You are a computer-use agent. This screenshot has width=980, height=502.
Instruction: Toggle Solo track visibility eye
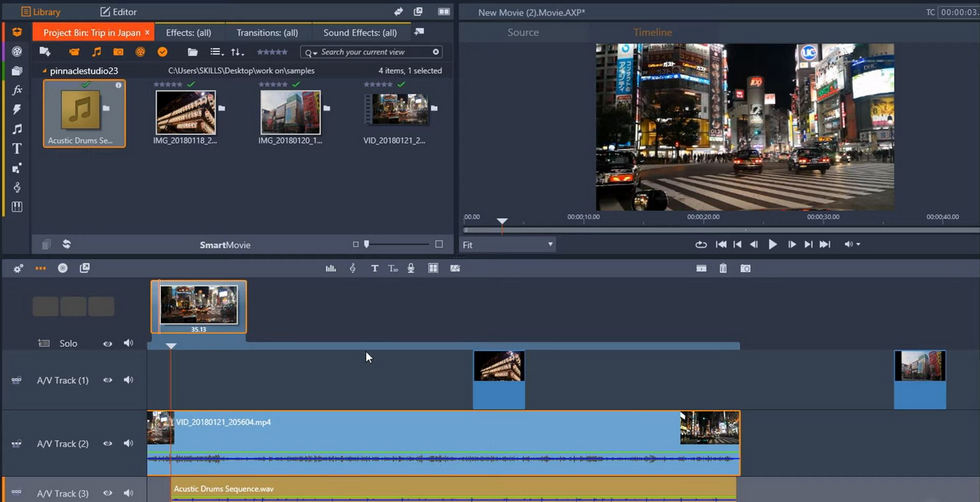coord(108,343)
